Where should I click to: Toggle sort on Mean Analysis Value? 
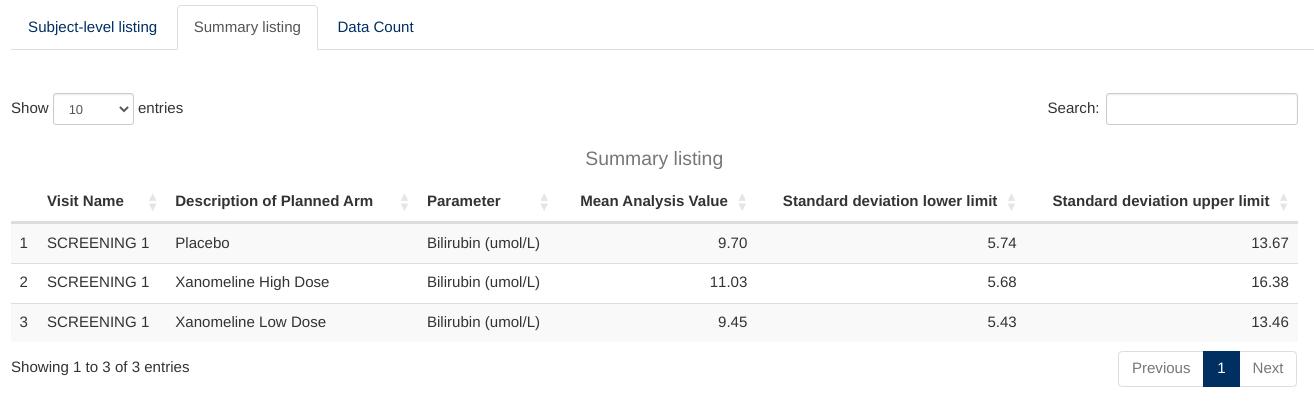pos(742,202)
